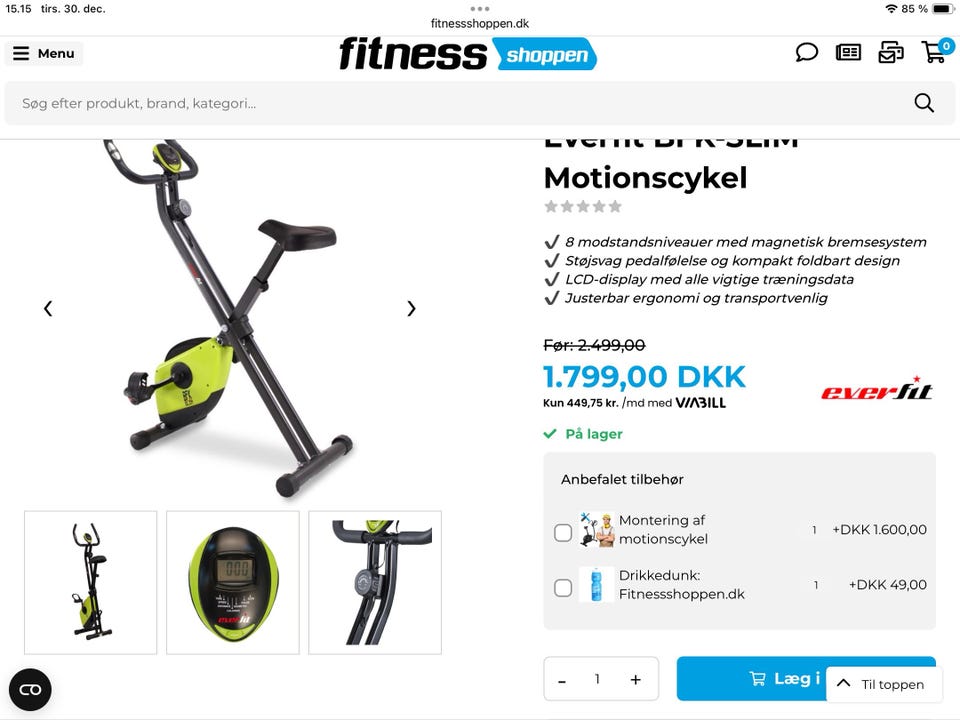Open the news/blog newspaper icon

click(848, 53)
